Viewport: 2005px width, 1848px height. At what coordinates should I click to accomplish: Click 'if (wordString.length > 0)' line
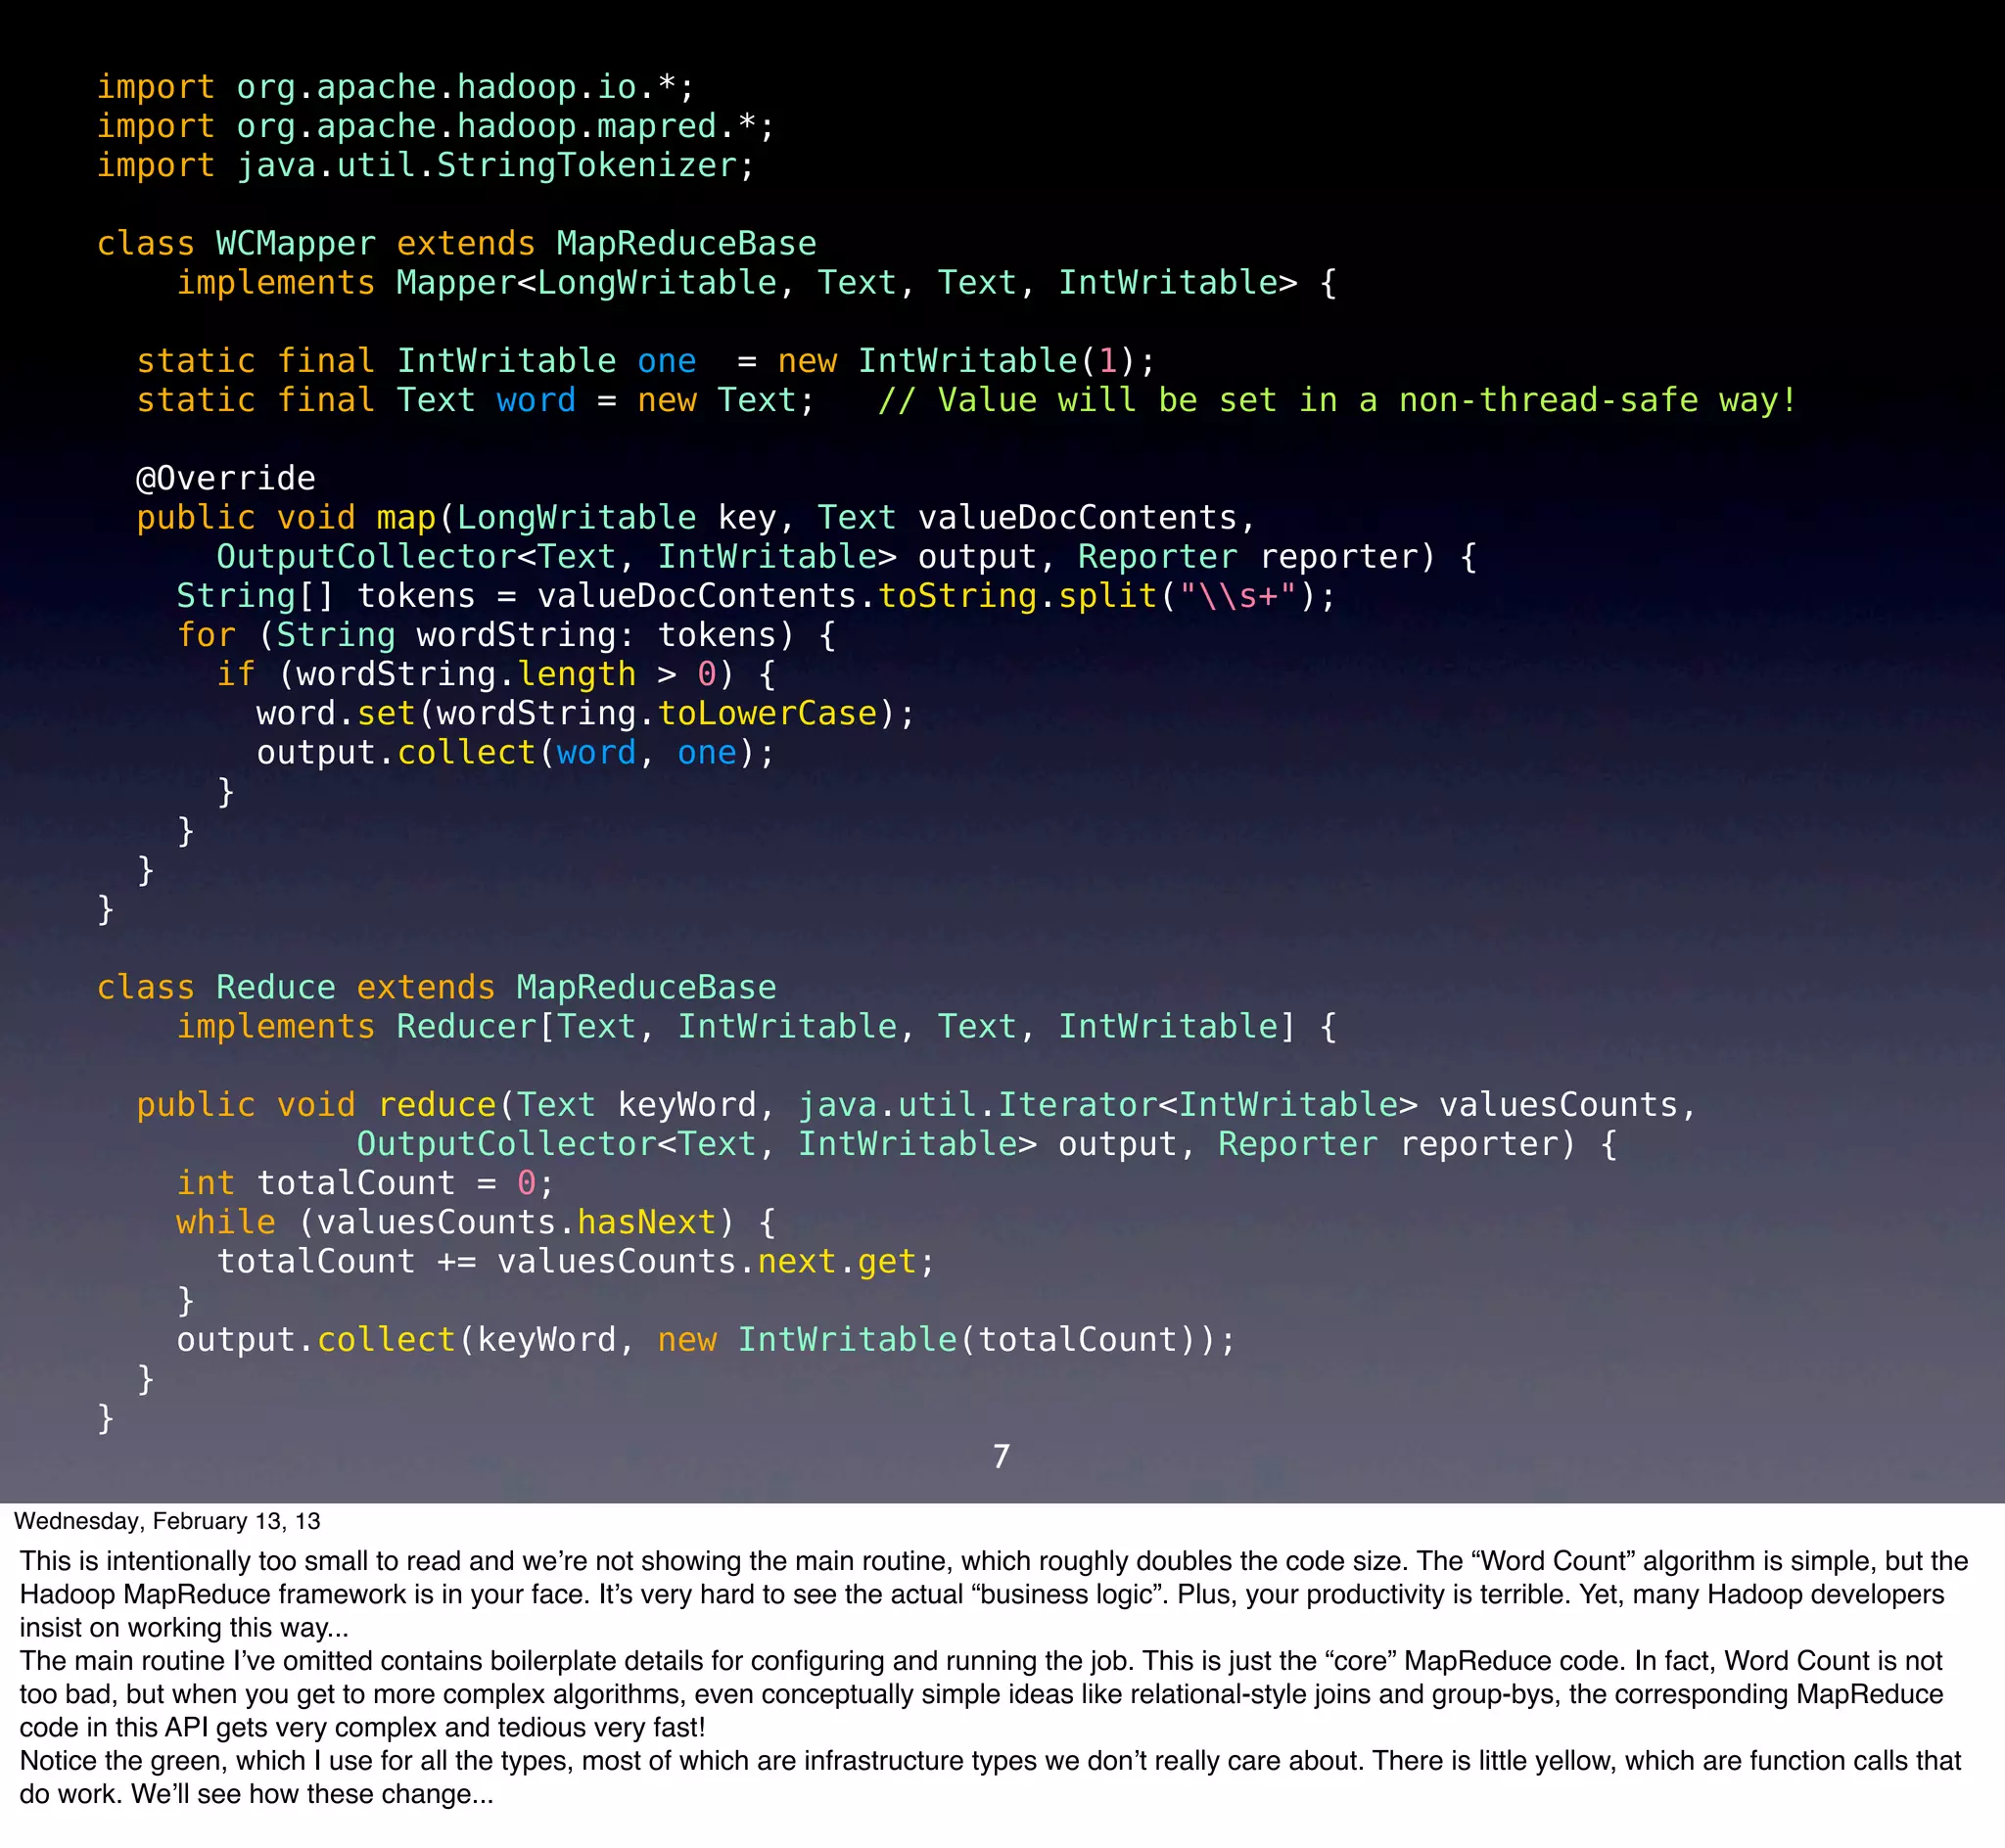[x=496, y=674]
